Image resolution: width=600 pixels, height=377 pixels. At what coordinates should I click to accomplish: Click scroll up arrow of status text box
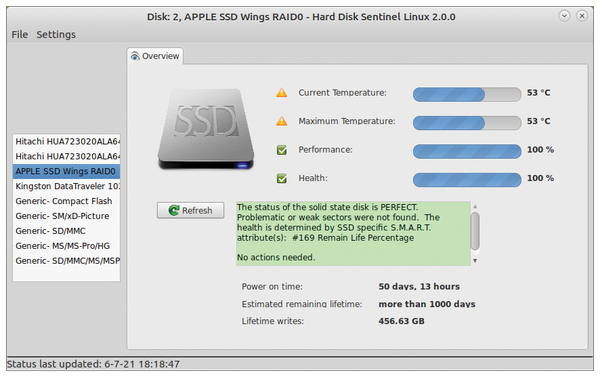click(475, 207)
